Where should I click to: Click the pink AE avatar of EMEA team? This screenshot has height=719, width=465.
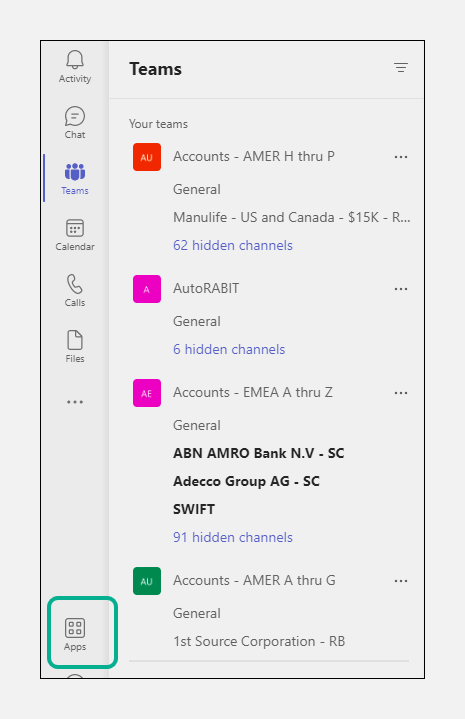coord(147,393)
